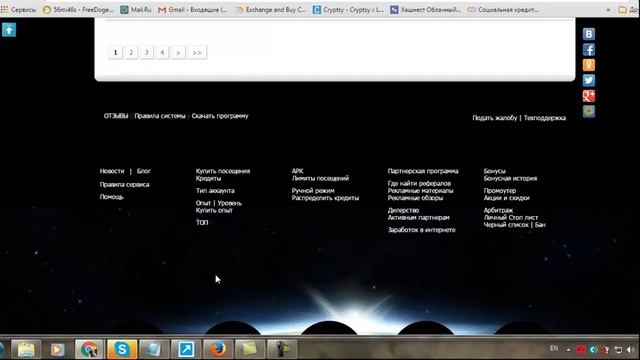Screen dimensions: 640x360
Task: Open the FreeDoge bookmark
Action: 78,9
